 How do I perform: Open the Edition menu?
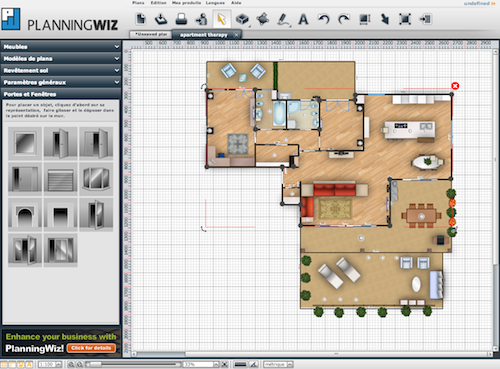[158, 3]
